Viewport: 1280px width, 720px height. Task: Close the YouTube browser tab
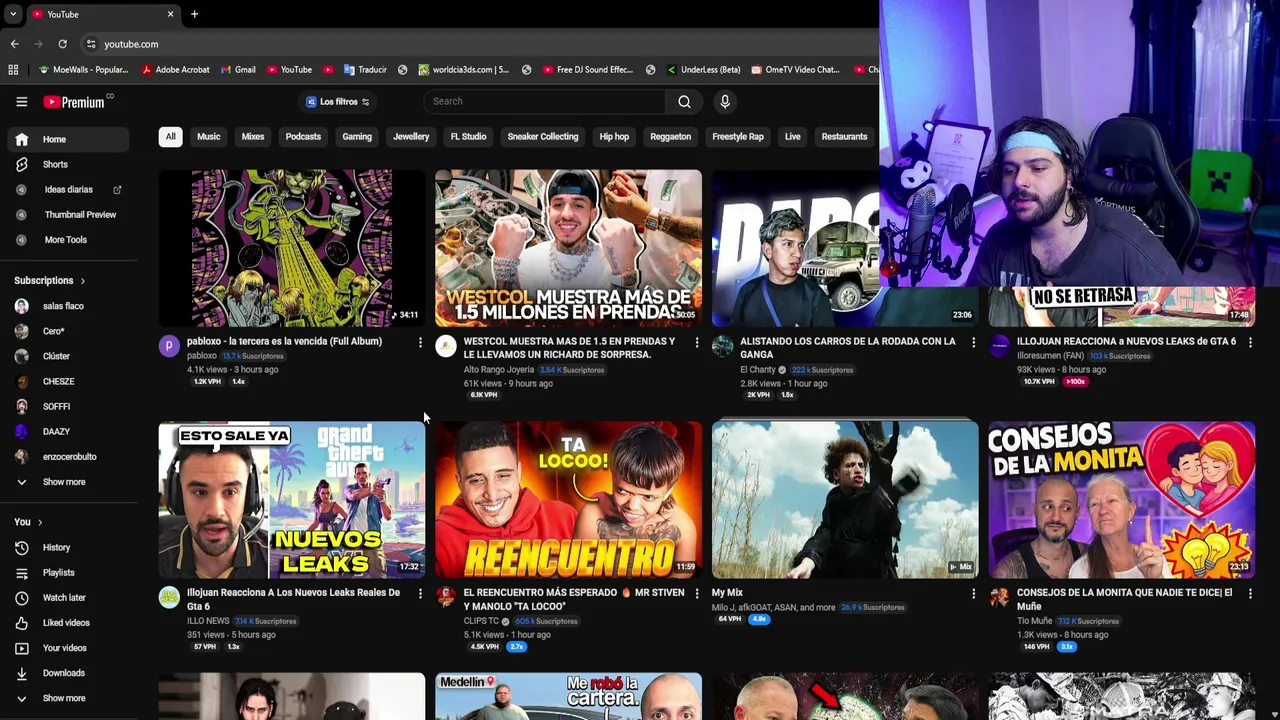pyautogui.click(x=170, y=14)
